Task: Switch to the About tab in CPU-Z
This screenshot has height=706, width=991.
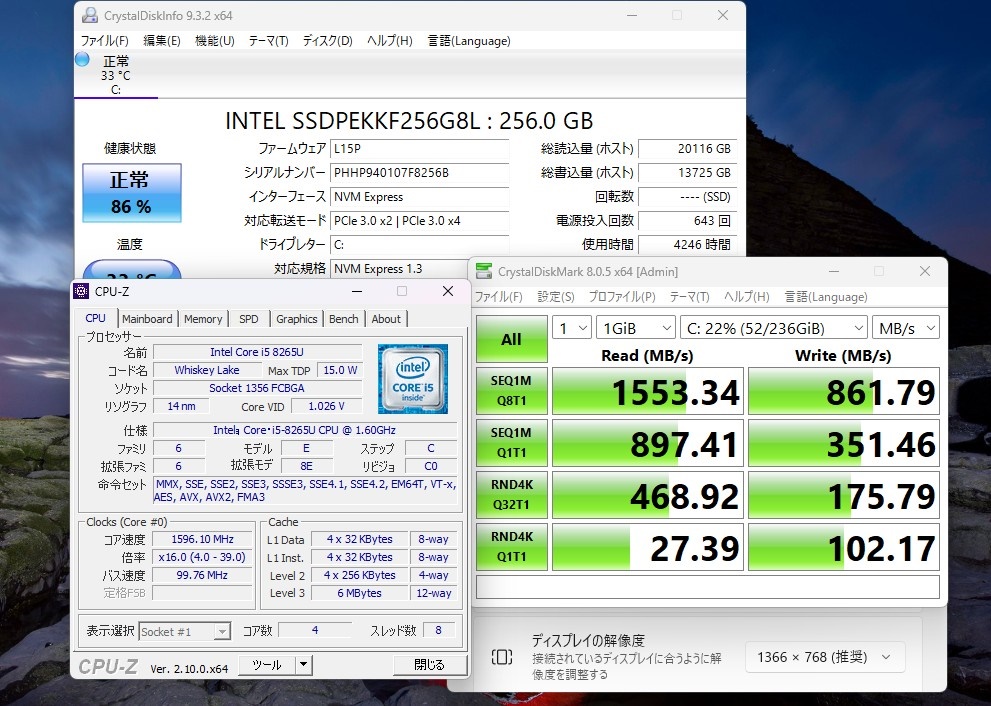Action: tap(386, 319)
